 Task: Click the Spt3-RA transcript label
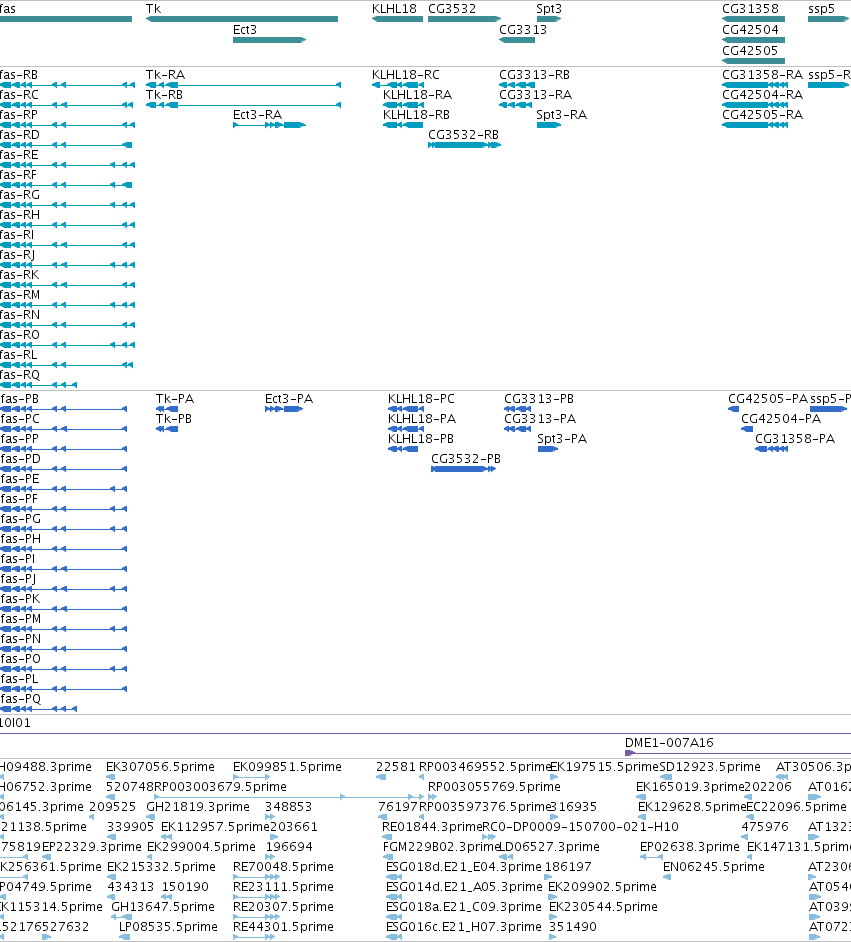pyautogui.click(x=562, y=115)
